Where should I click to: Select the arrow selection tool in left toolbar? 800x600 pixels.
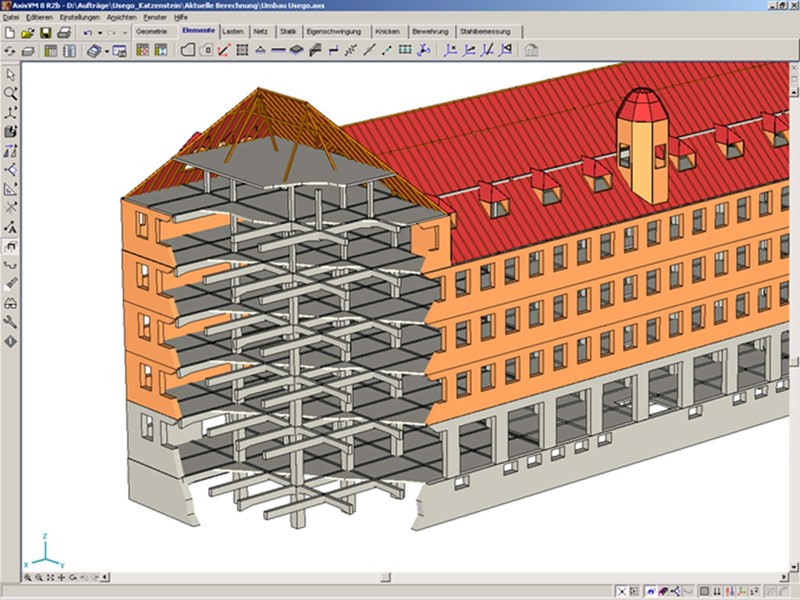point(11,74)
